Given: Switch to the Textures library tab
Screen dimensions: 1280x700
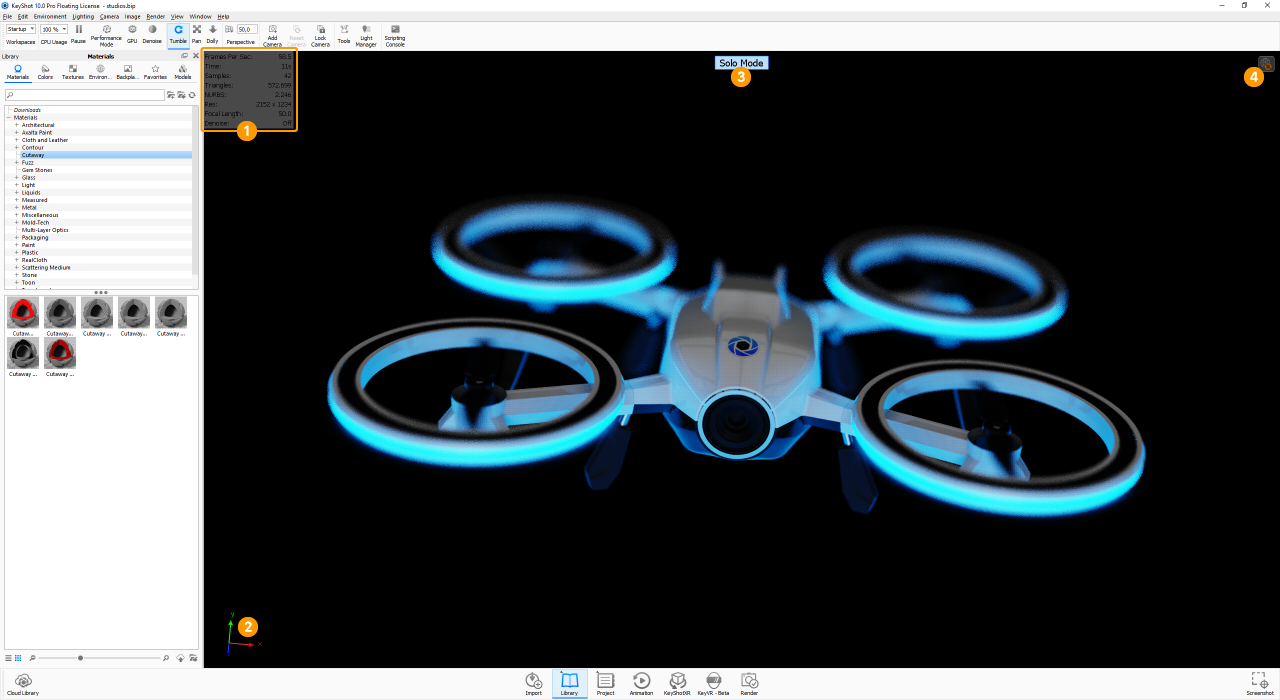Looking at the screenshot, I should pyautogui.click(x=72, y=69).
